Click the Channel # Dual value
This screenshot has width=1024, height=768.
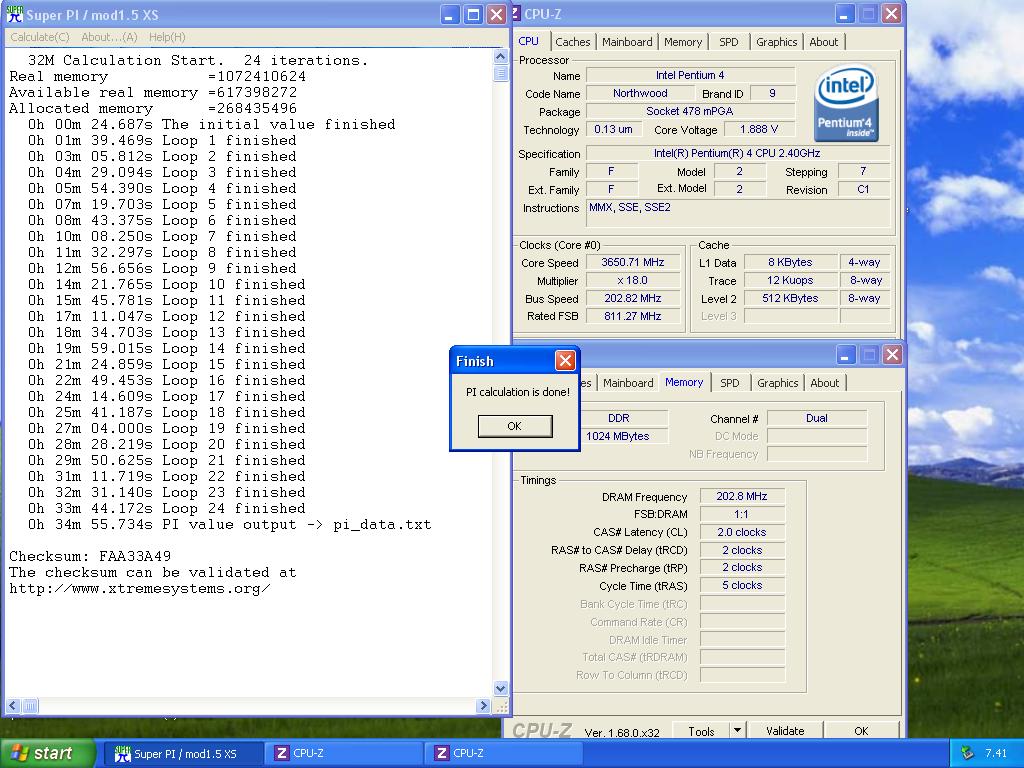[816, 418]
